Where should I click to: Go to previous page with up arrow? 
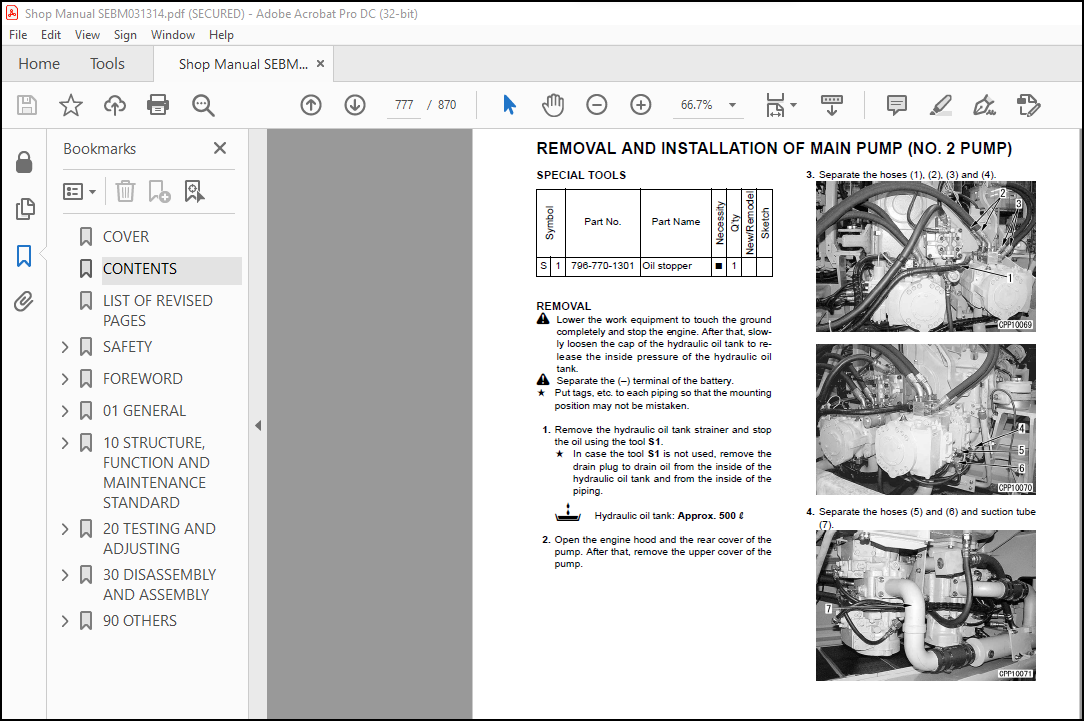[x=311, y=105]
